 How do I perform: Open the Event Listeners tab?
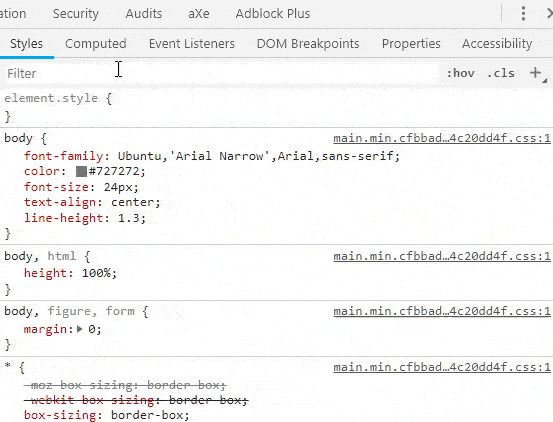pyautogui.click(x=192, y=44)
